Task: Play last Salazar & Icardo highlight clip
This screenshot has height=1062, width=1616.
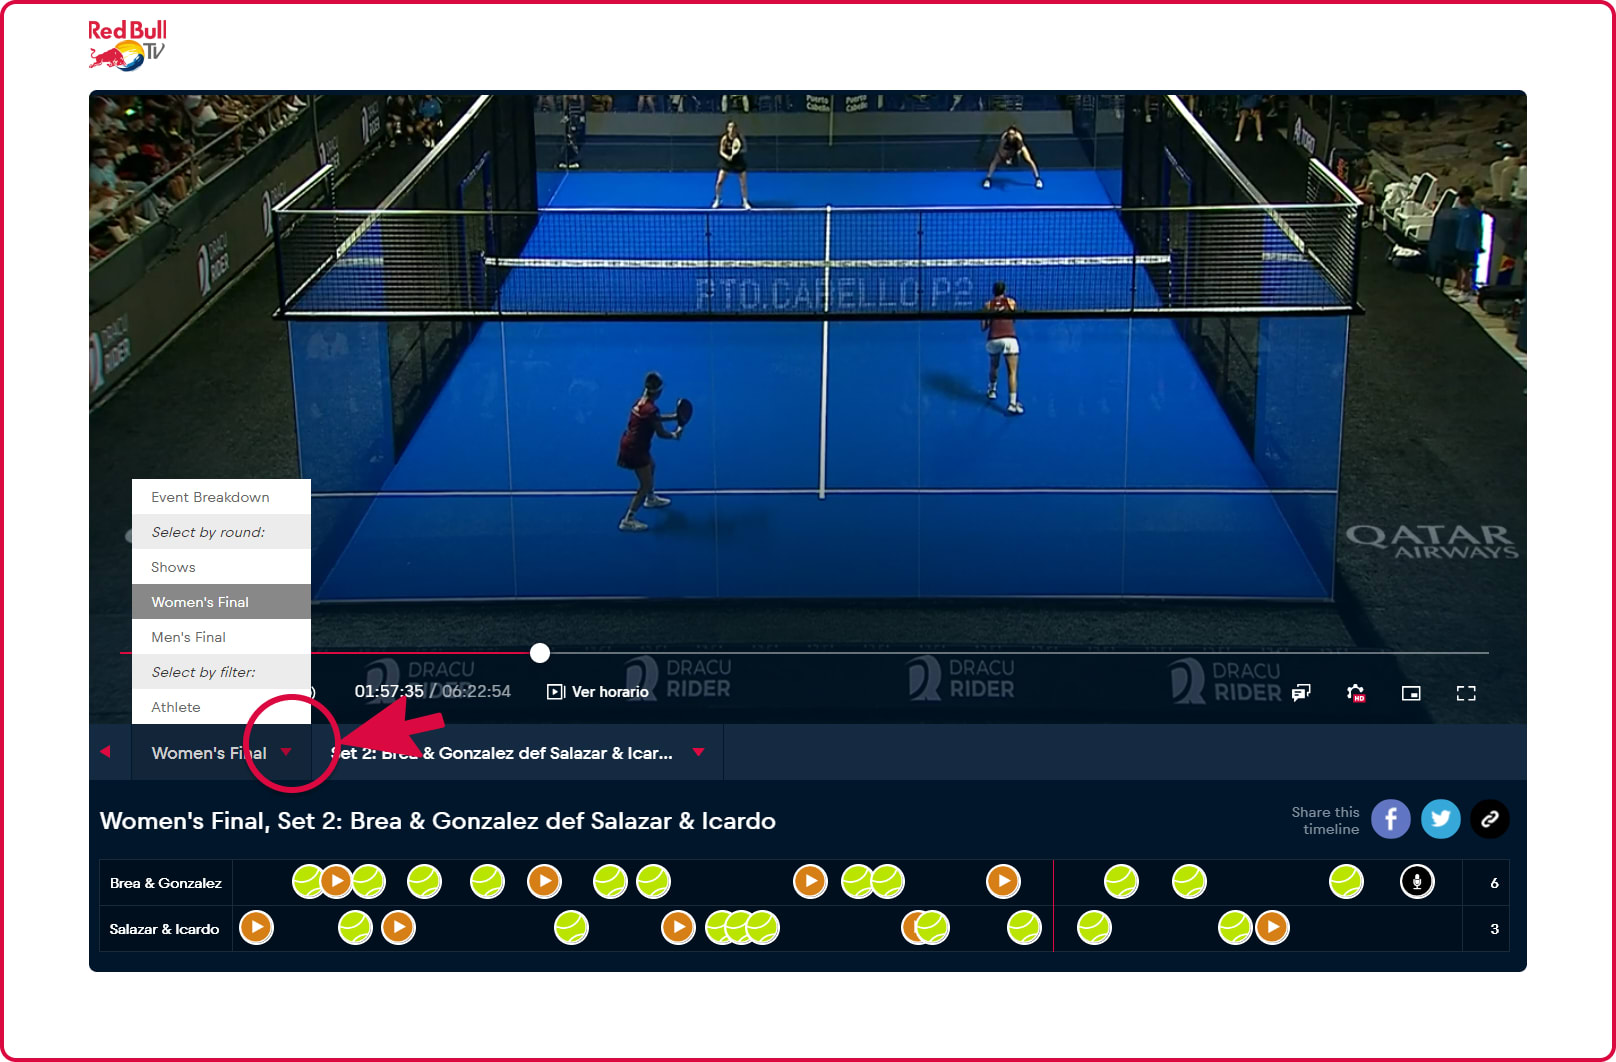Action: coord(1272,928)
